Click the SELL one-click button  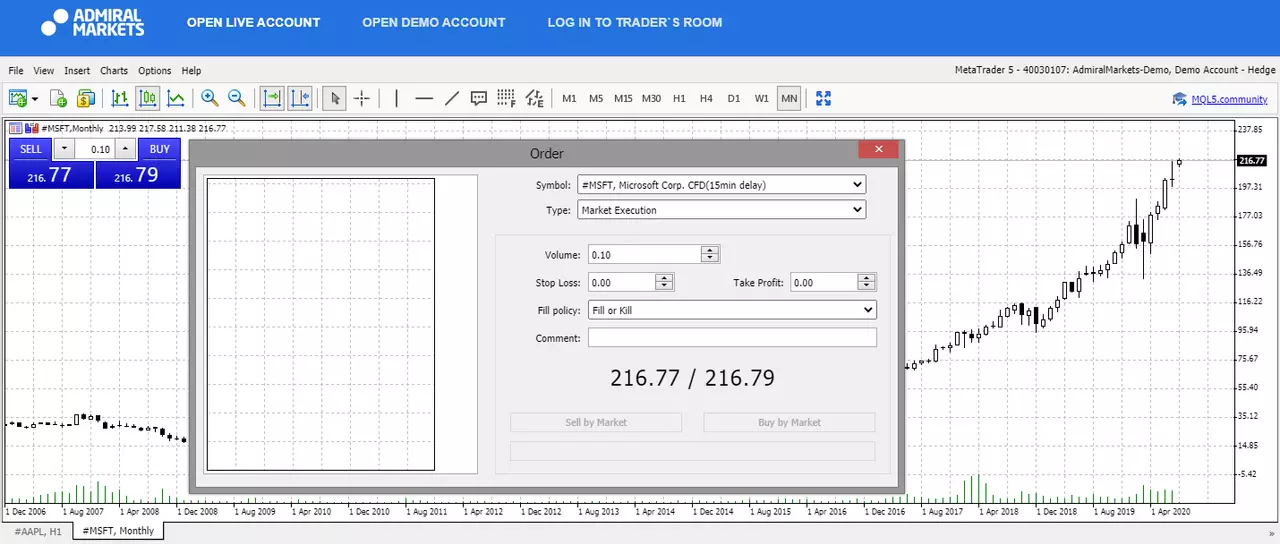[x=30, y=149]
